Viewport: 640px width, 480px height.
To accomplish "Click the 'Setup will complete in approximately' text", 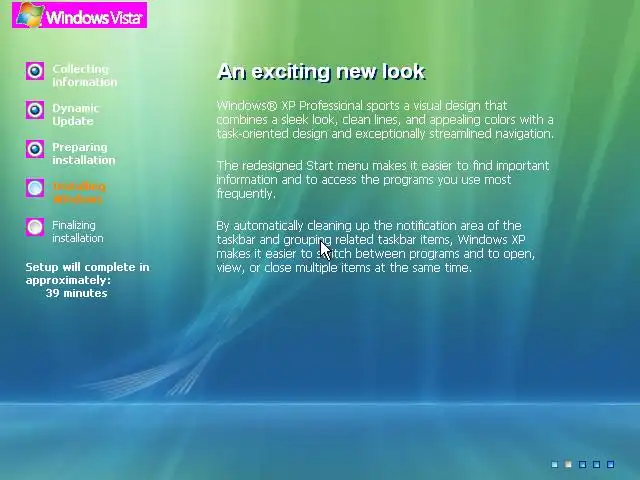I will [87, 273].
